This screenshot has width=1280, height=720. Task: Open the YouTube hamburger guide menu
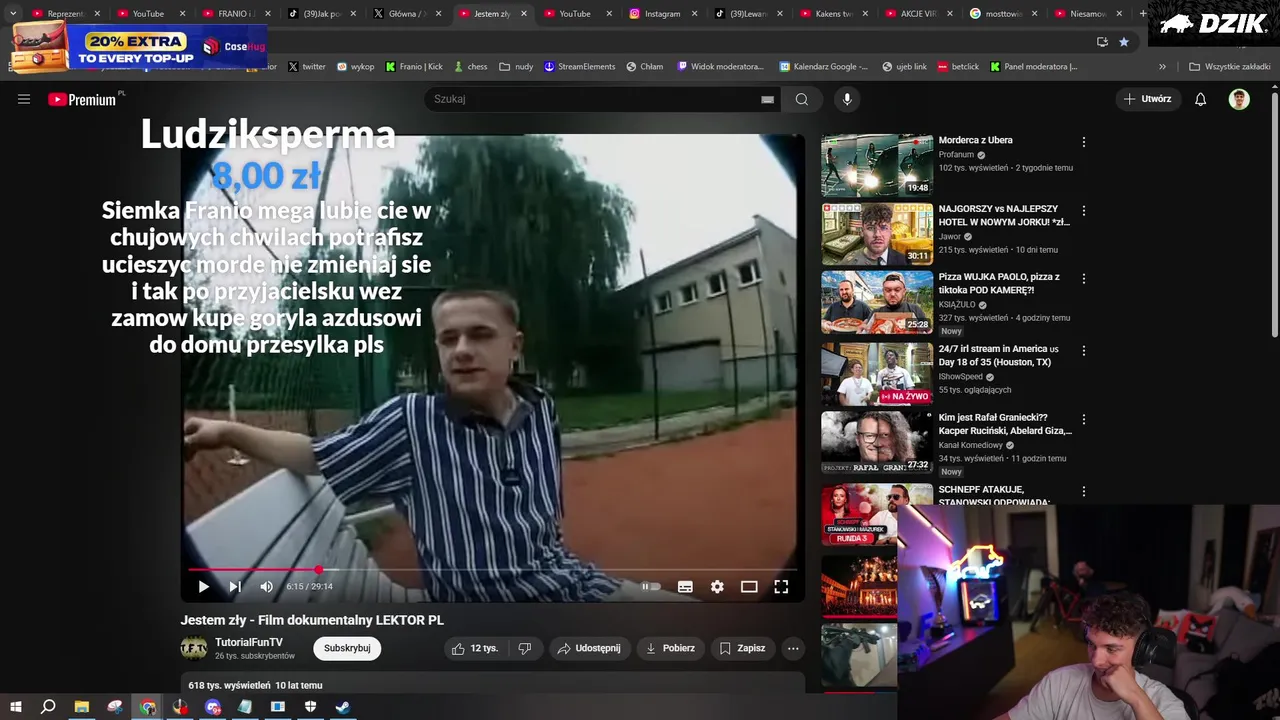(x=24, y=99)
